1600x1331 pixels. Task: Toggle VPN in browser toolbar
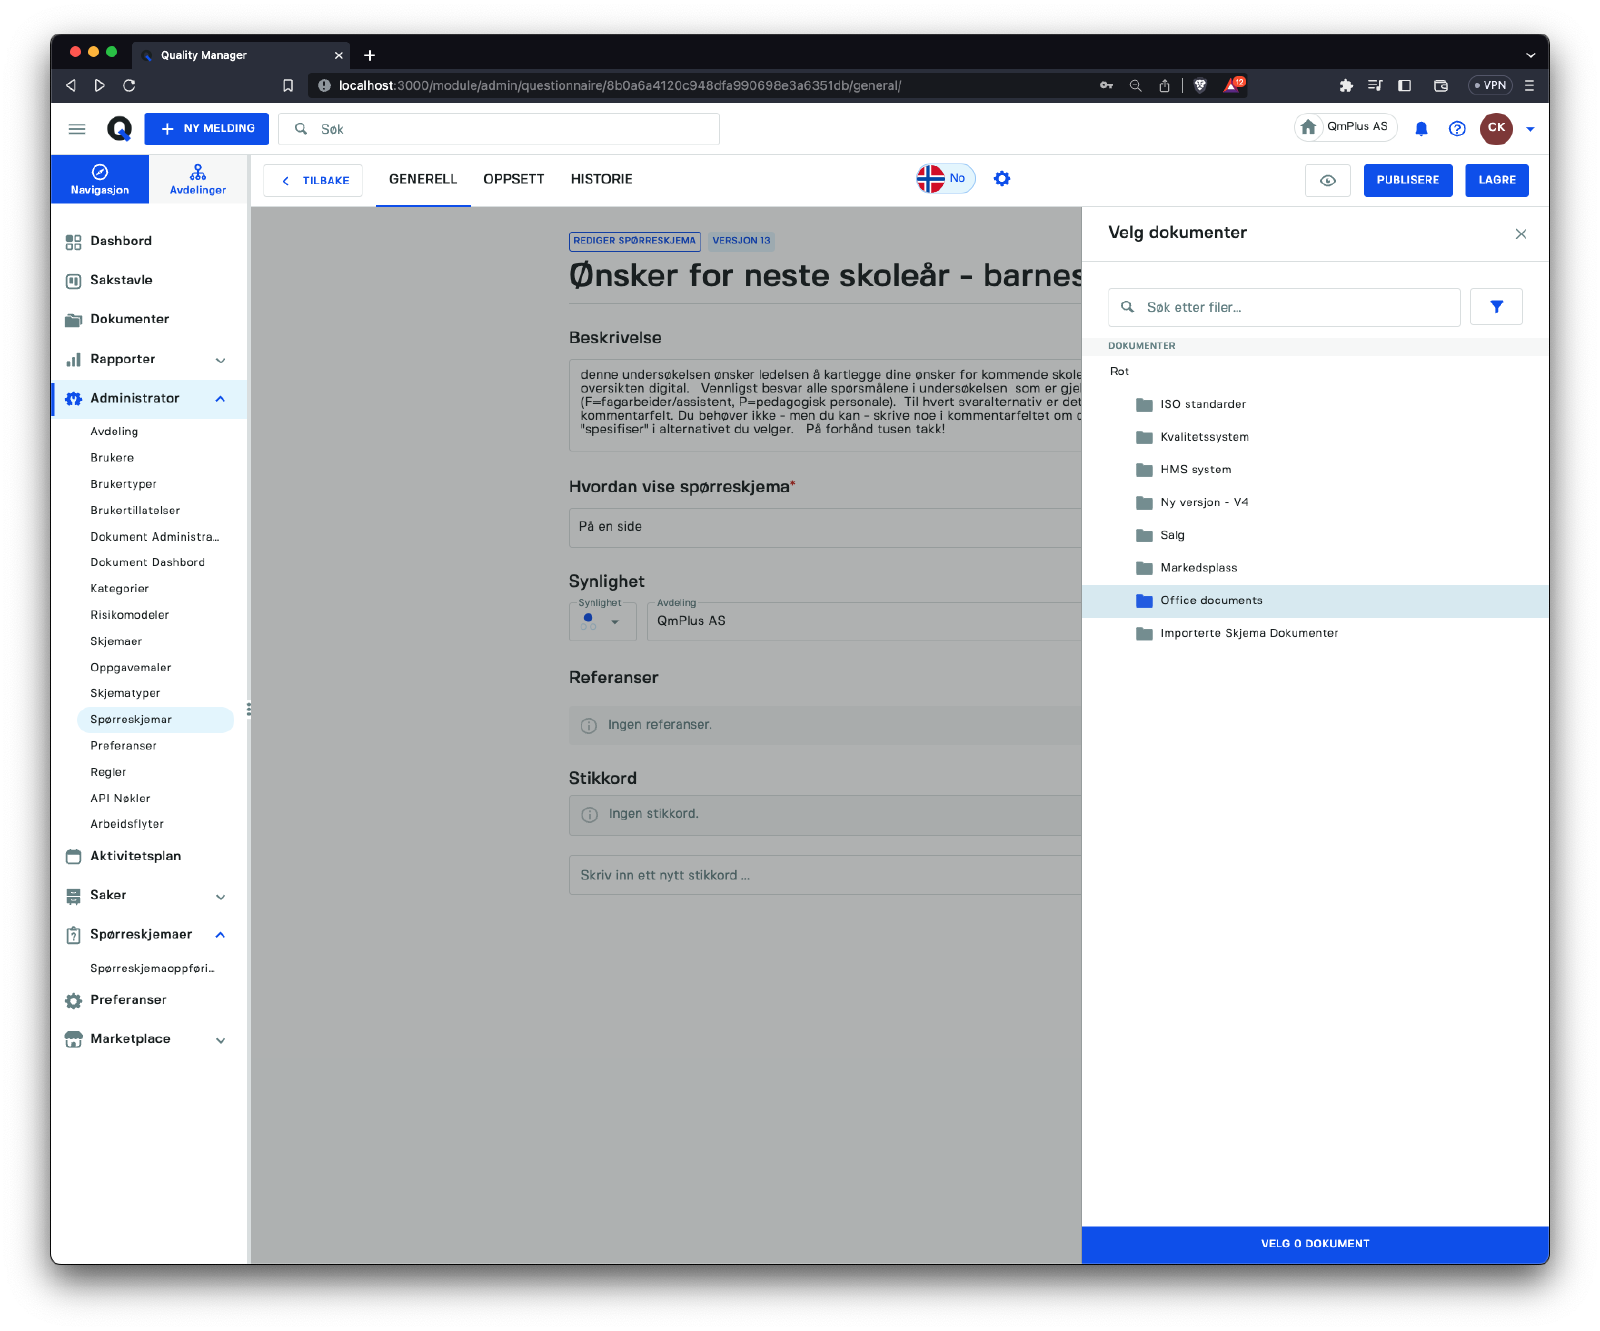(x=1490, y=86)
